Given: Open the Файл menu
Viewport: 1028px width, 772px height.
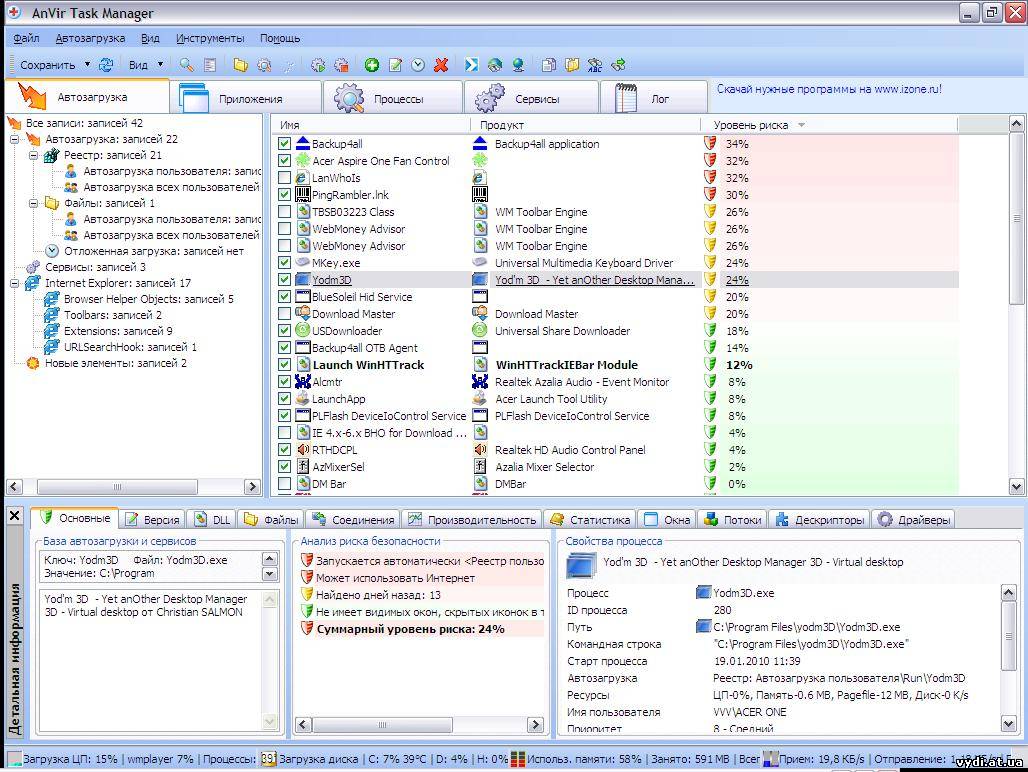Looking at the screenshot, I should [26, 38].
